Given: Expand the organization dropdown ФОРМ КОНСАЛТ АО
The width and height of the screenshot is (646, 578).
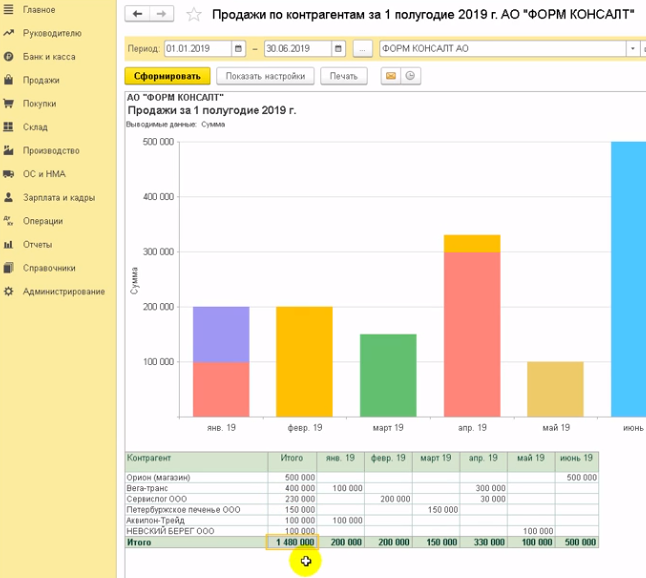Looking at the screenshot, I should (632, 48).
